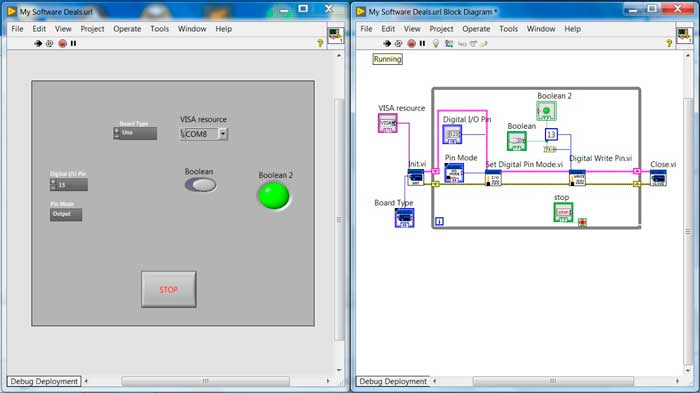Viewport: 700px width, 393px height.
Task: Open Window menu in Block Diagram window
Action: [541, 29]
